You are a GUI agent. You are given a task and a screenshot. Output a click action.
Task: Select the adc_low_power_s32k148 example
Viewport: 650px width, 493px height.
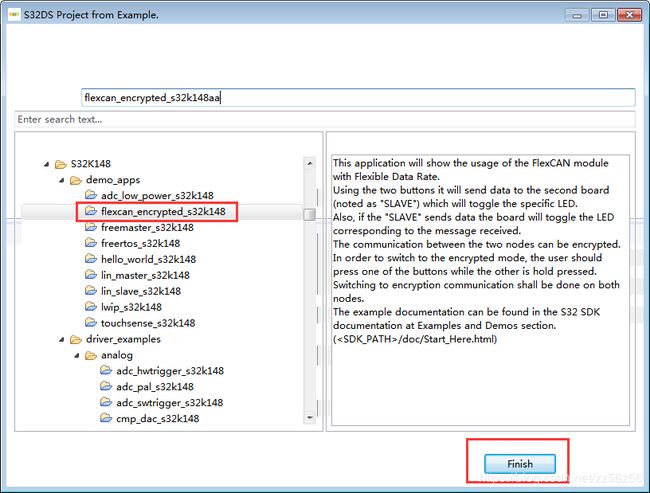(157, 195)
